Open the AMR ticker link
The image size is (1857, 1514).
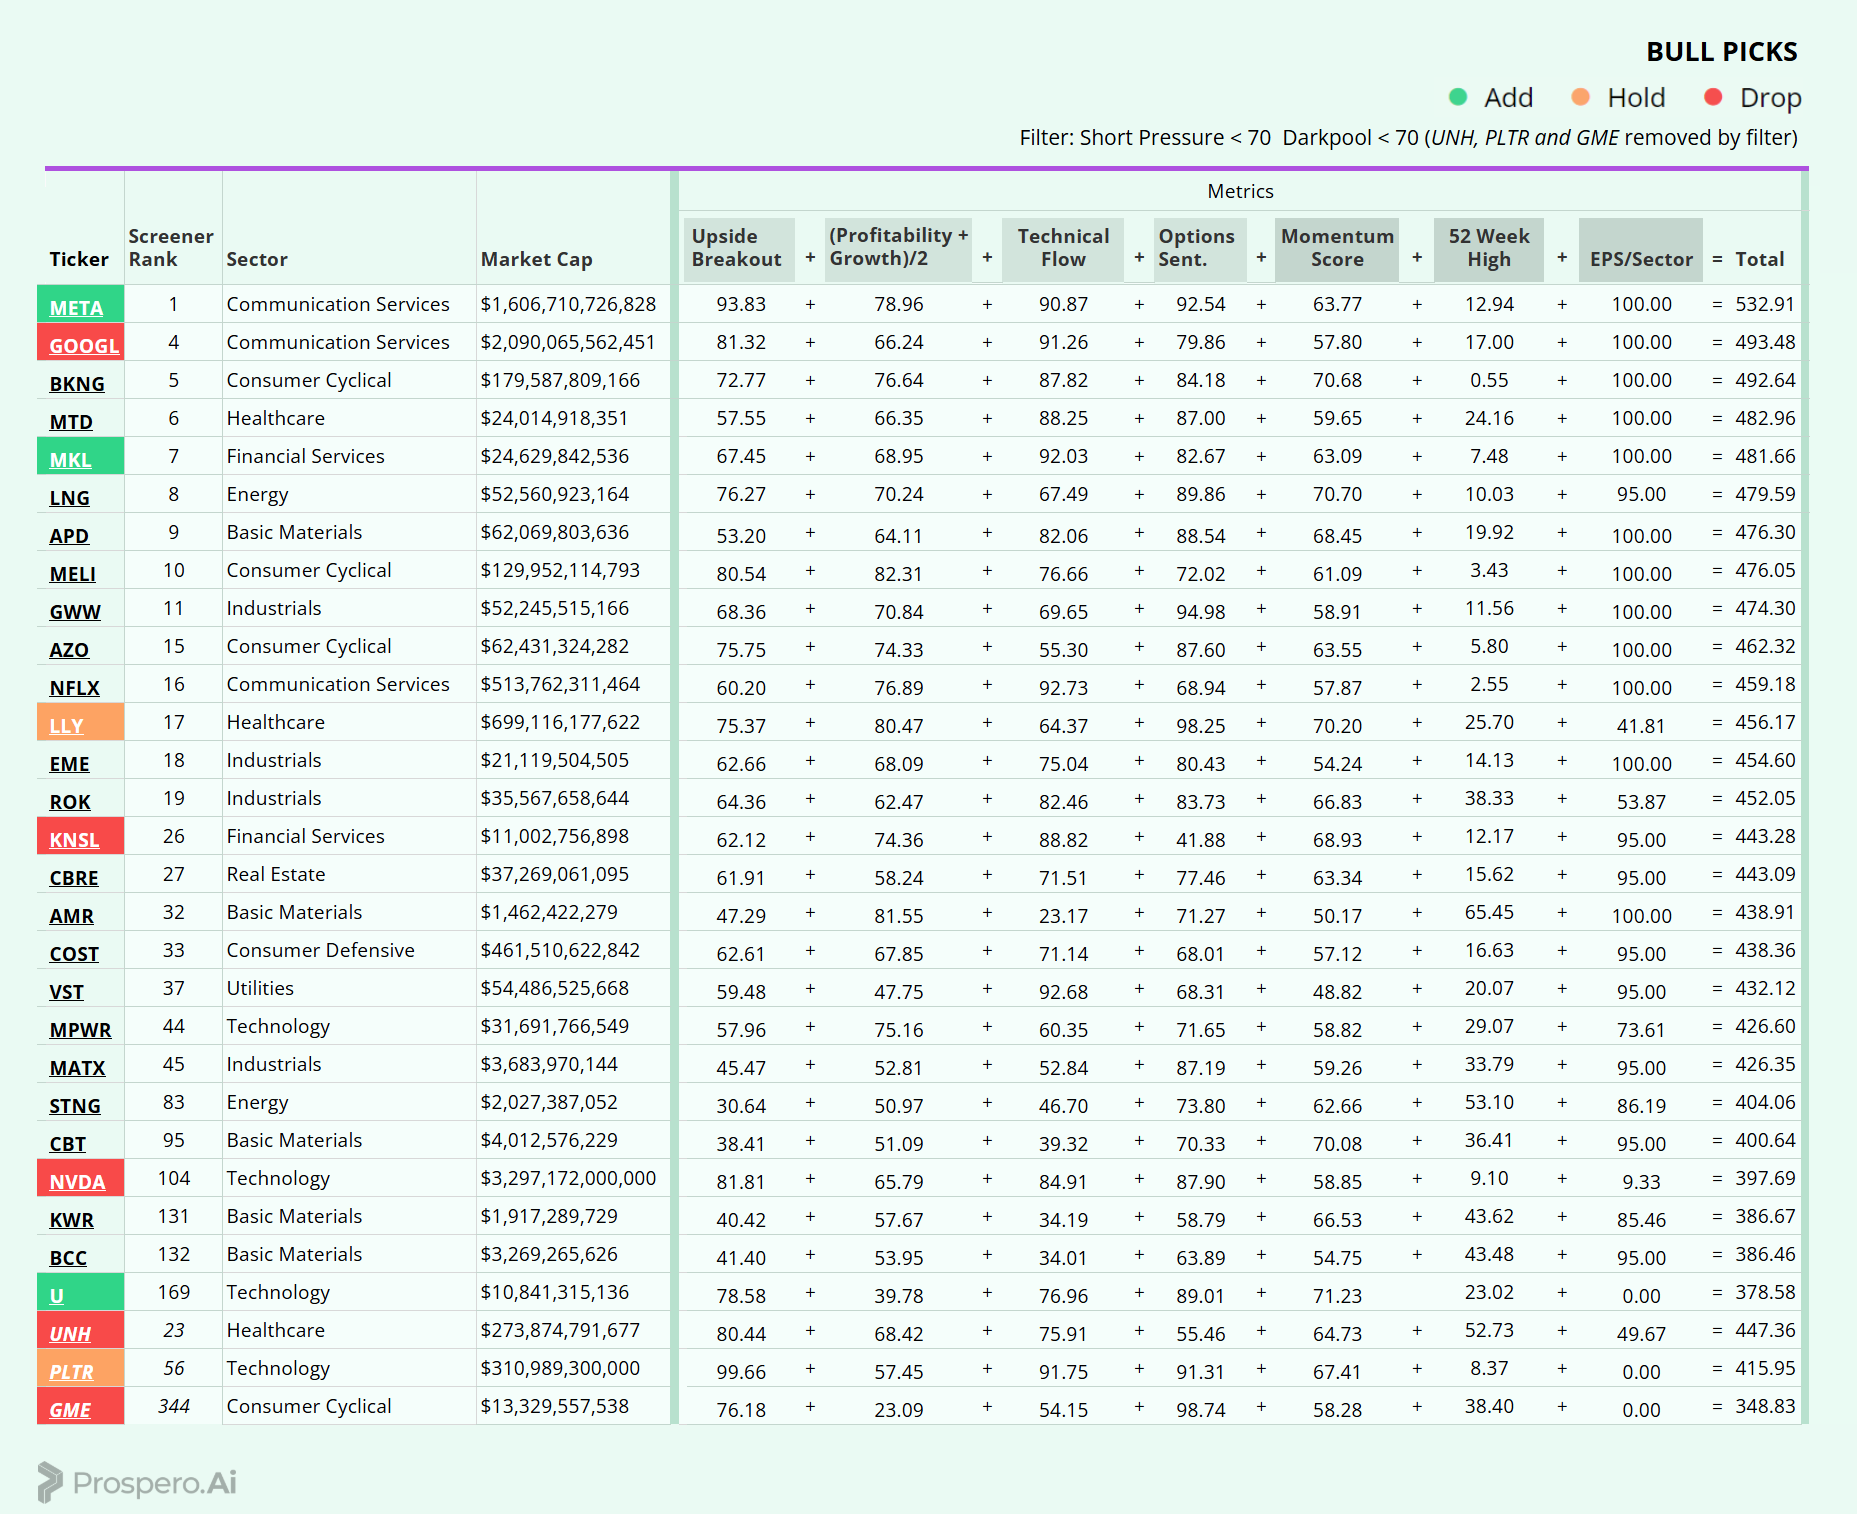[x=72, y=916]
